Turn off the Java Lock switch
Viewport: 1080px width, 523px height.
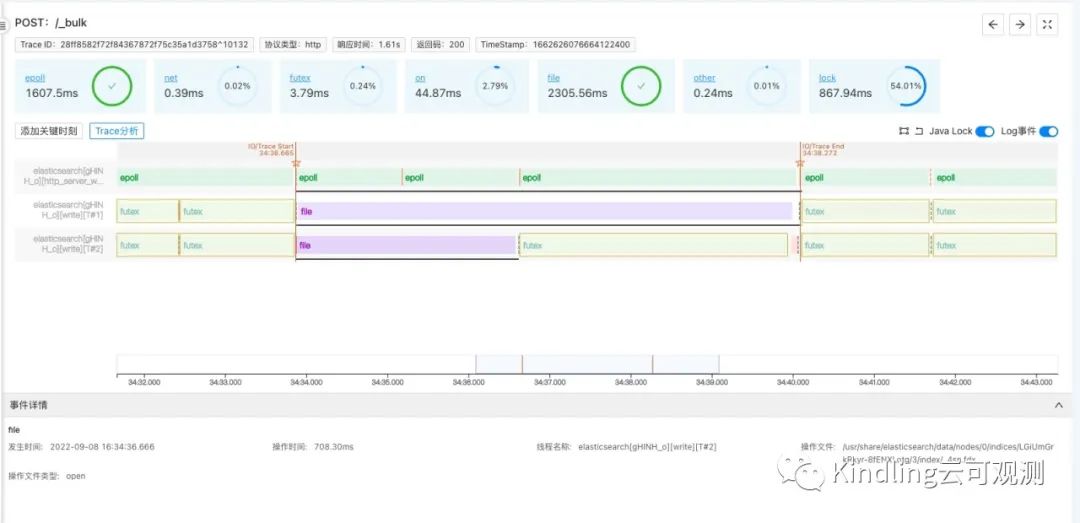tap(985, 132)
